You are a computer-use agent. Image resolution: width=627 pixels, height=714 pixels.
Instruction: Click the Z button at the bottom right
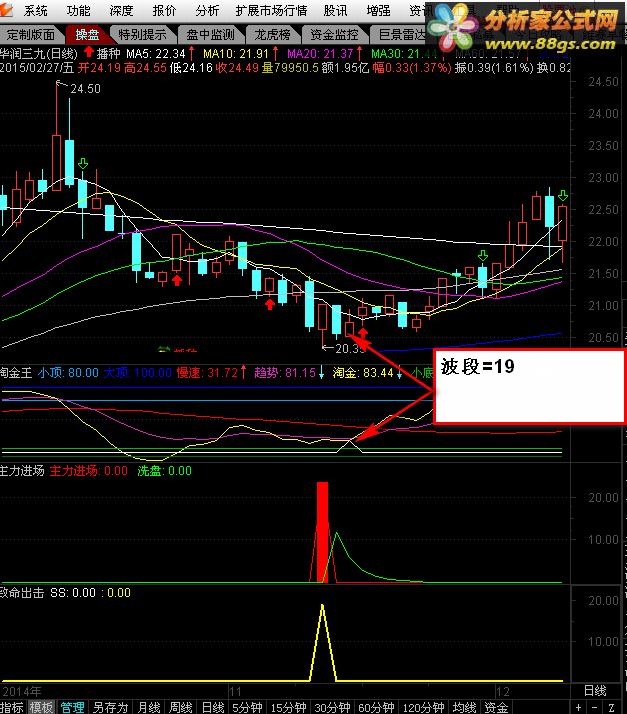(x=612, y=707)
